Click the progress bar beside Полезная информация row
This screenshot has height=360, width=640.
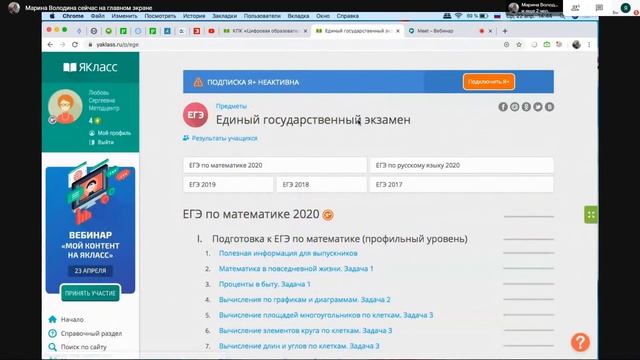[529, 253]
